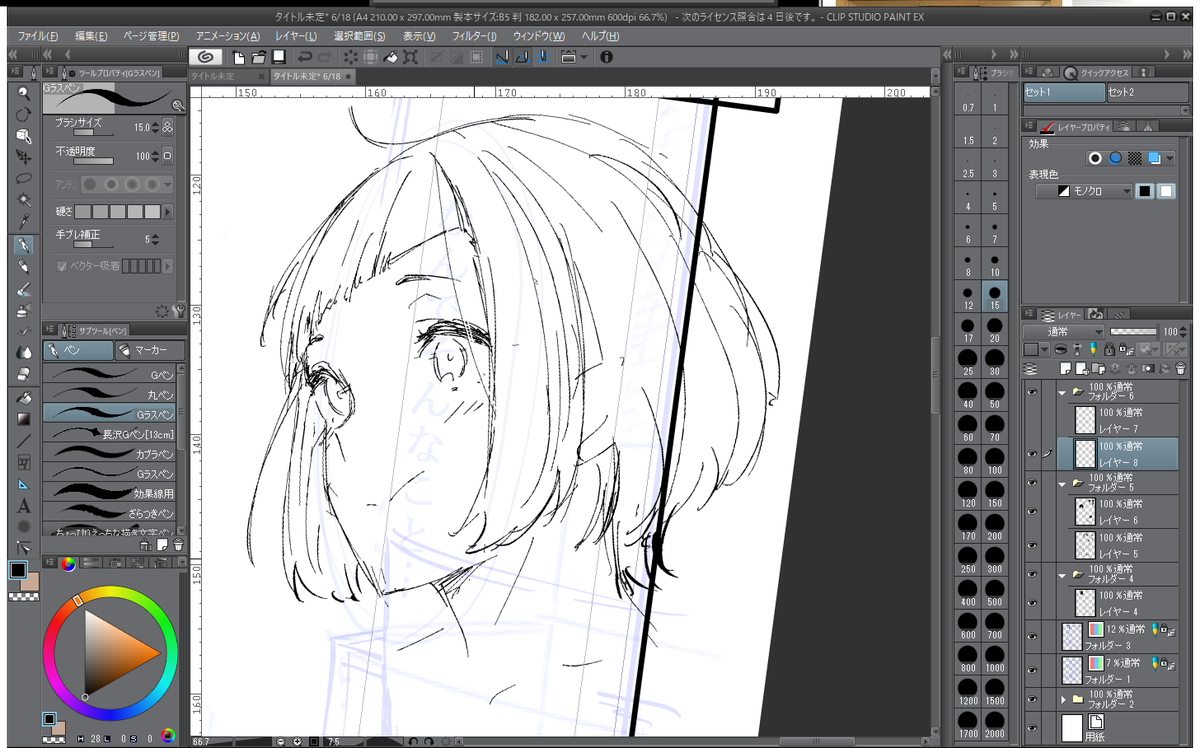The image size is (1200, 748).
Task: Click the Fill paint bucket command icon
Action: point(391,57)
